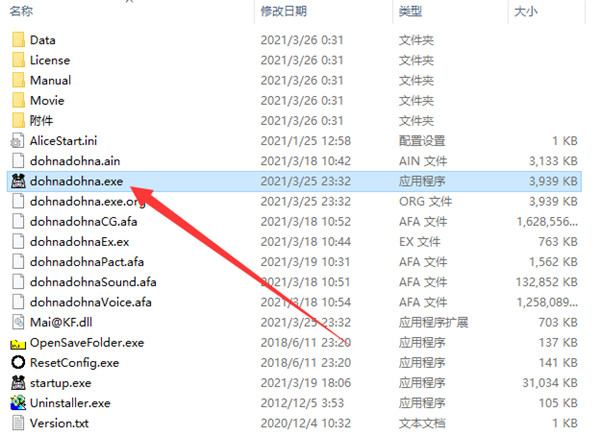Click the startup.exe application icon
The height and width of the screenshot is (435, 600).
click(x=18, y=383)
